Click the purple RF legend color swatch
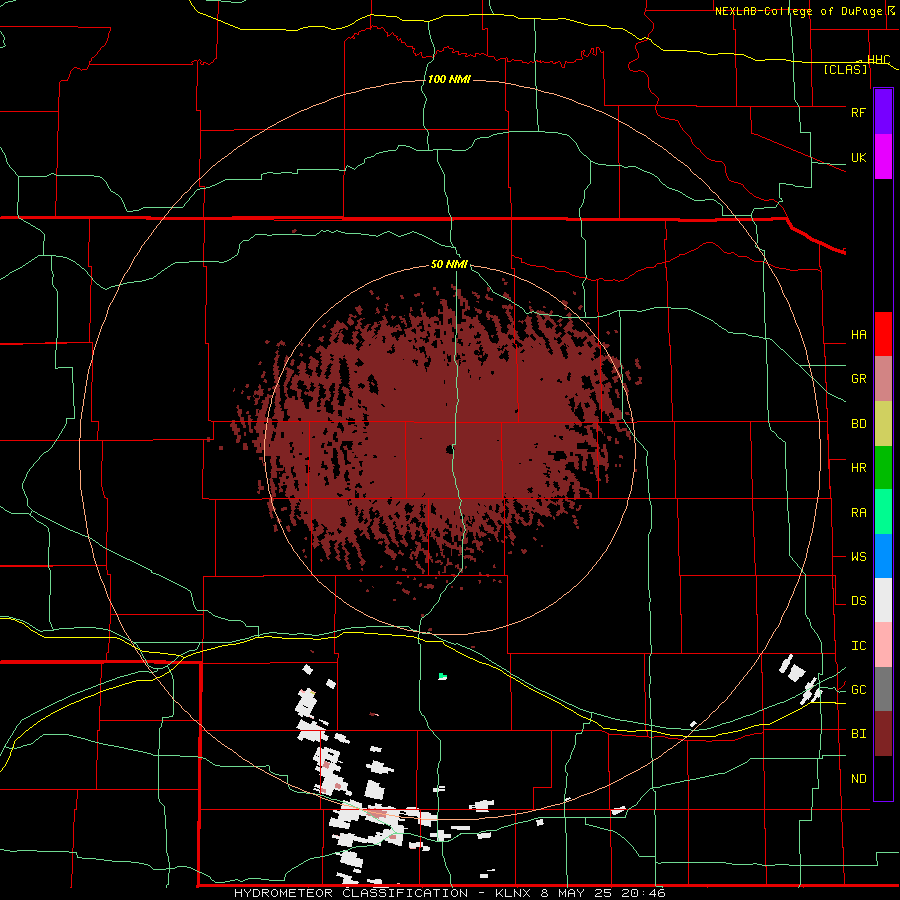The width and height of the screenshot is (900, 900). [x=883, y=112]
